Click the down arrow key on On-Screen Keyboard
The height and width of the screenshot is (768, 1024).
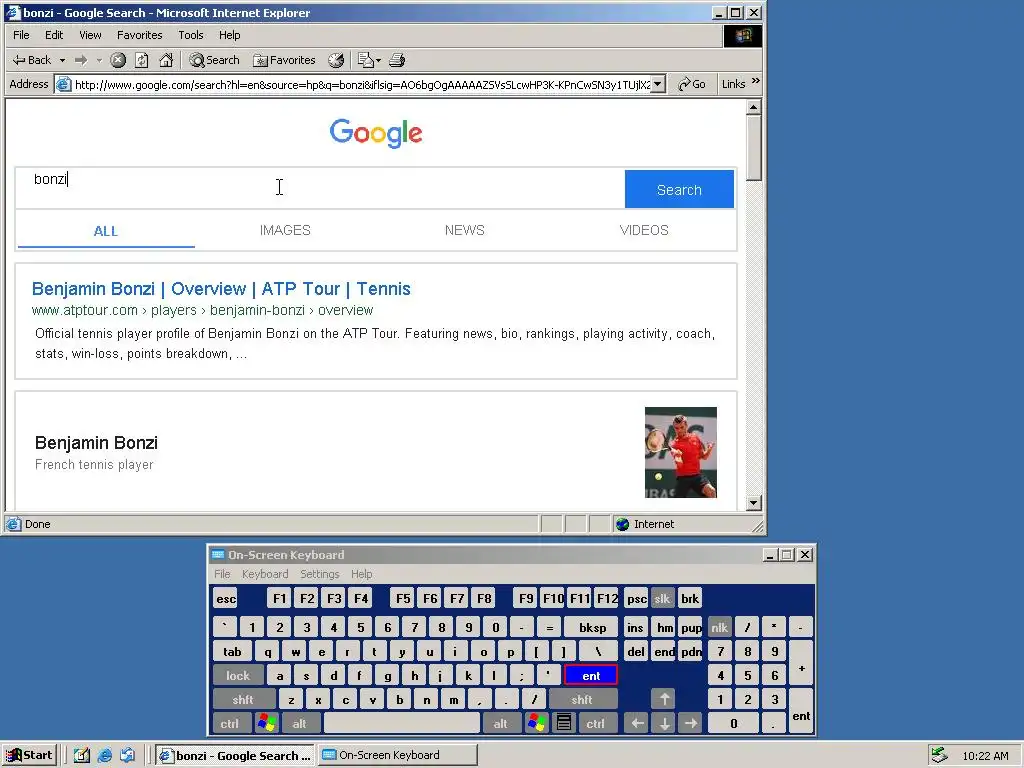point(664,723)
